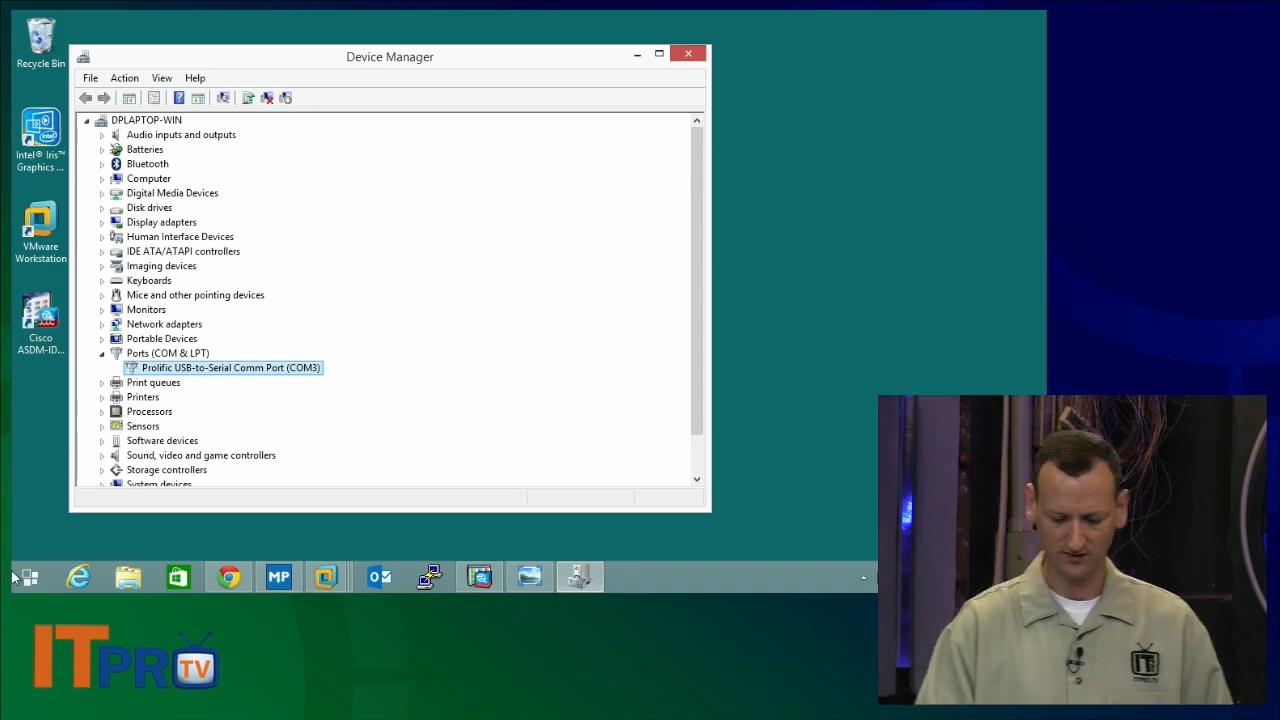Viewport: 1280px width, 720px height.
Task: Open Google Chrome from the taskbar
Action: [229, 577]
